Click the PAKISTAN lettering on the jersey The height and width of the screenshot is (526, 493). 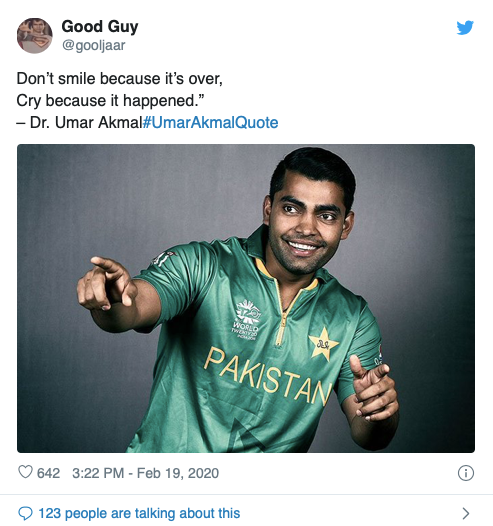click(x=268, y=376)
